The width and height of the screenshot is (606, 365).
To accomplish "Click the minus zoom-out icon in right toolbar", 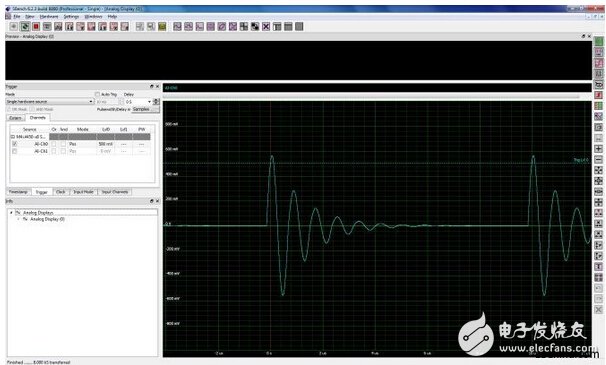I will tap(599, 160).
